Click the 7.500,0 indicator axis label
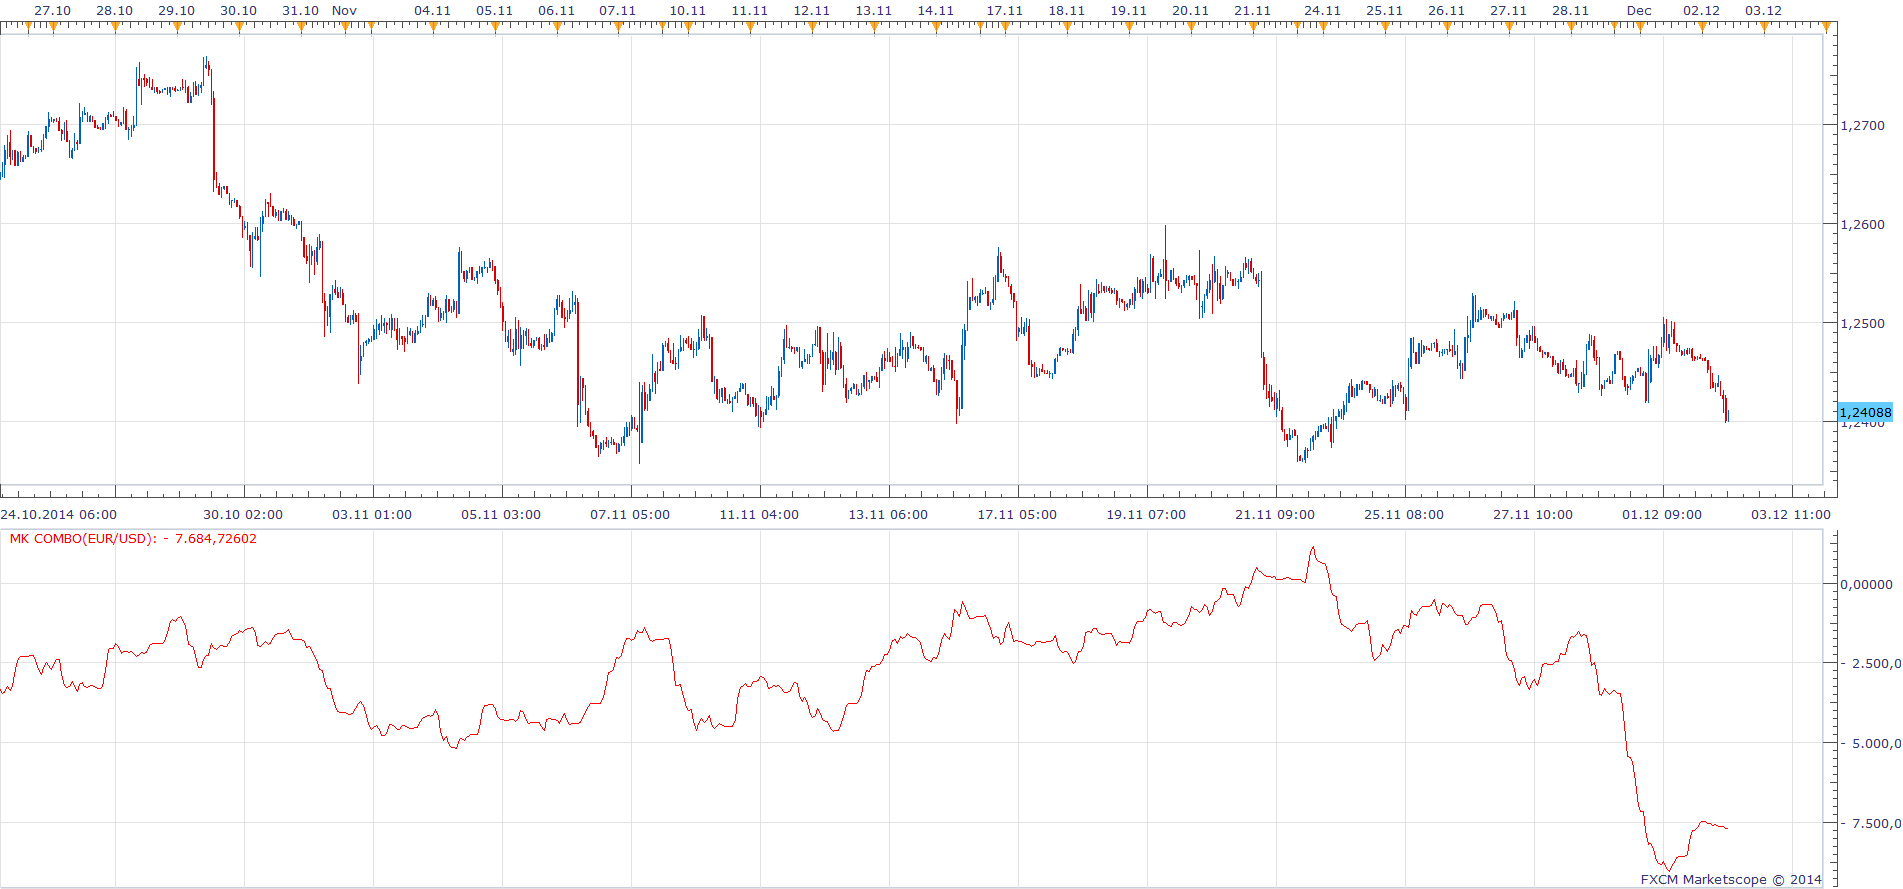Screen dimensions: 1903x889 (x=1872, y=824)
